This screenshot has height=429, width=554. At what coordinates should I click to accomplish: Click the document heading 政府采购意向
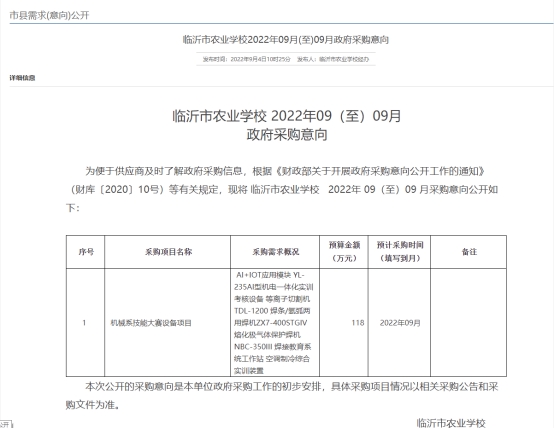[287, 135]
